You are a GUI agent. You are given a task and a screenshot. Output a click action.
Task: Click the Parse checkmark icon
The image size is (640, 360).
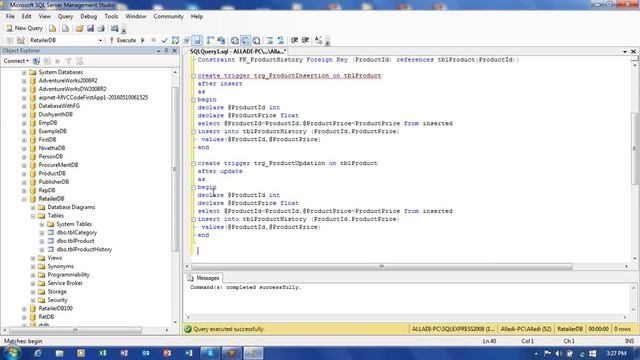[x=164, y=40]
